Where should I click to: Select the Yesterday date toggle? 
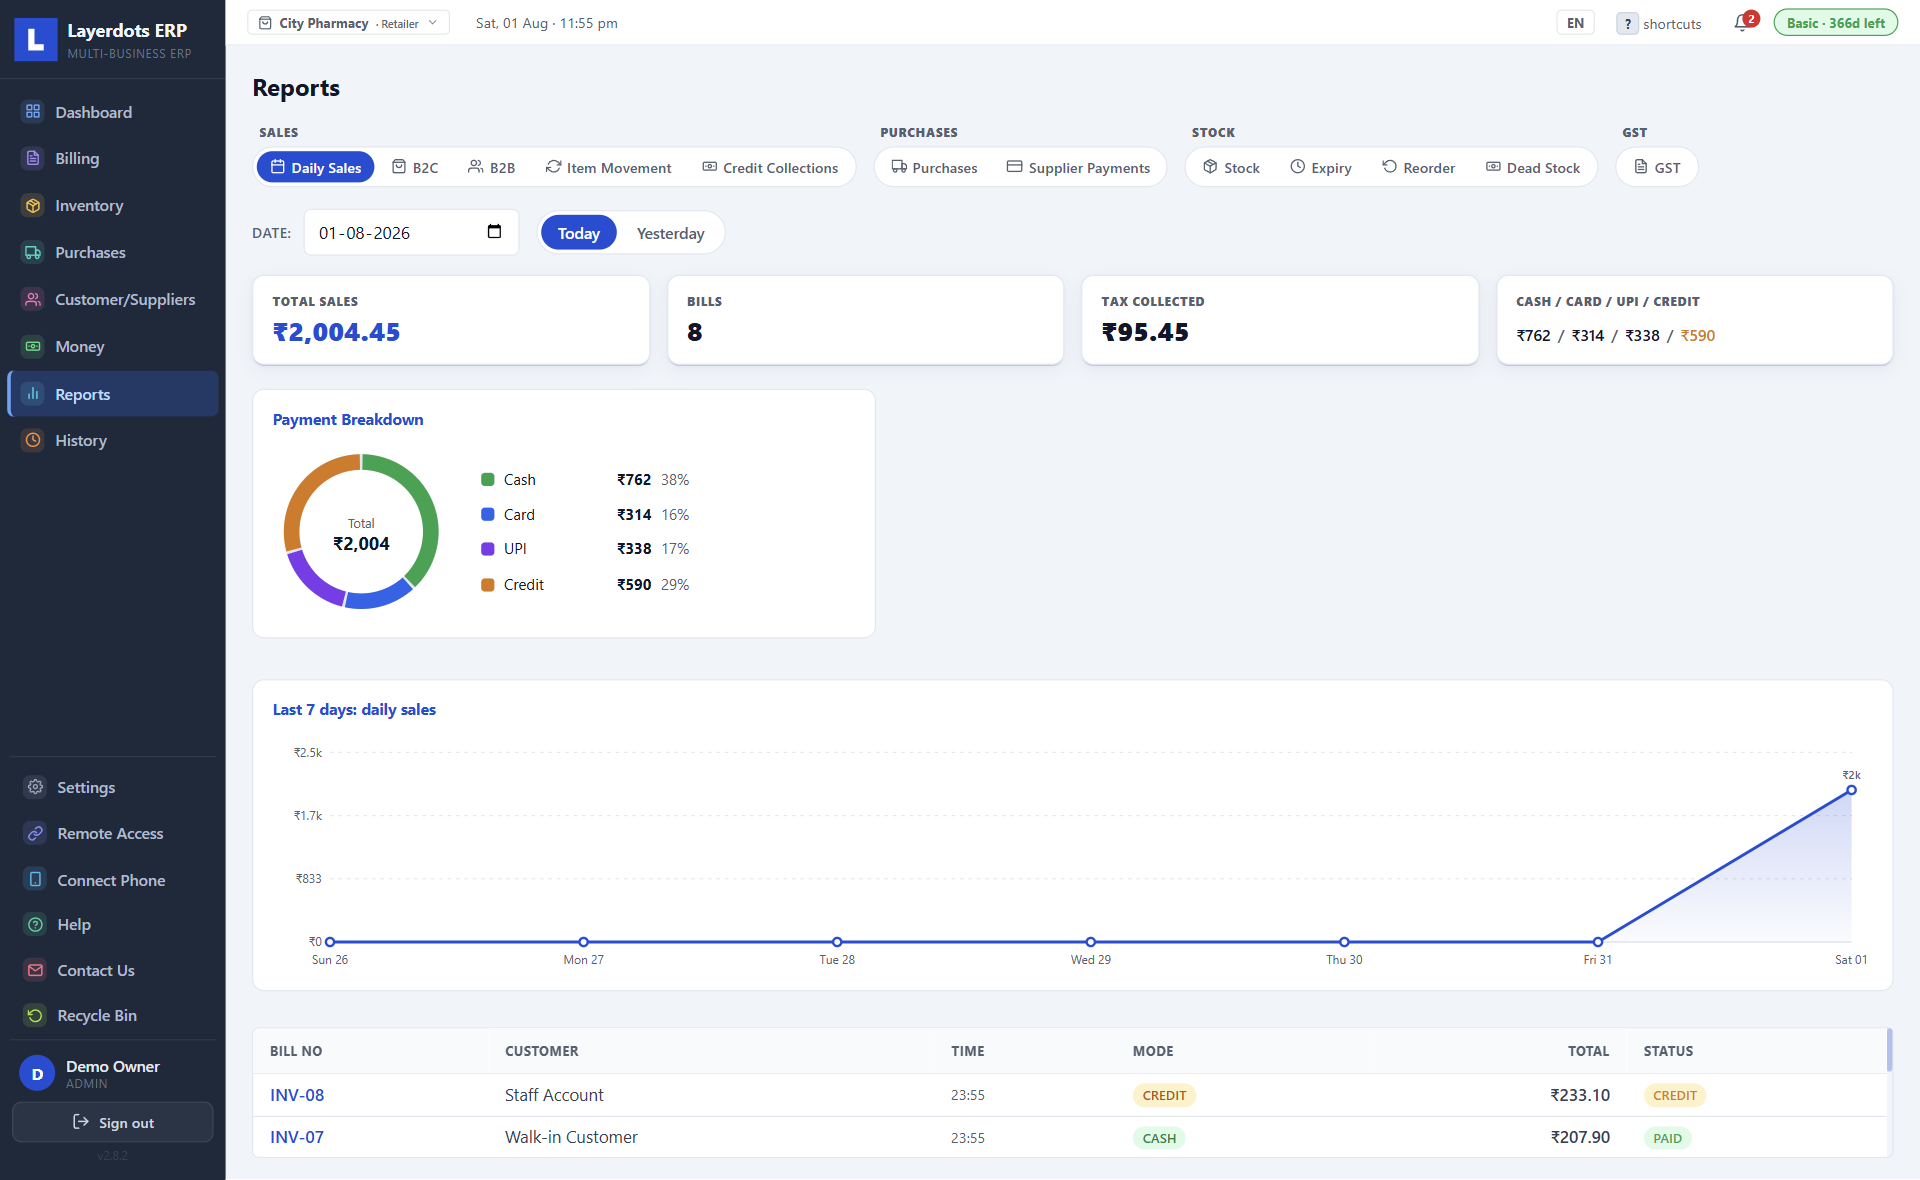coord(670,233)
